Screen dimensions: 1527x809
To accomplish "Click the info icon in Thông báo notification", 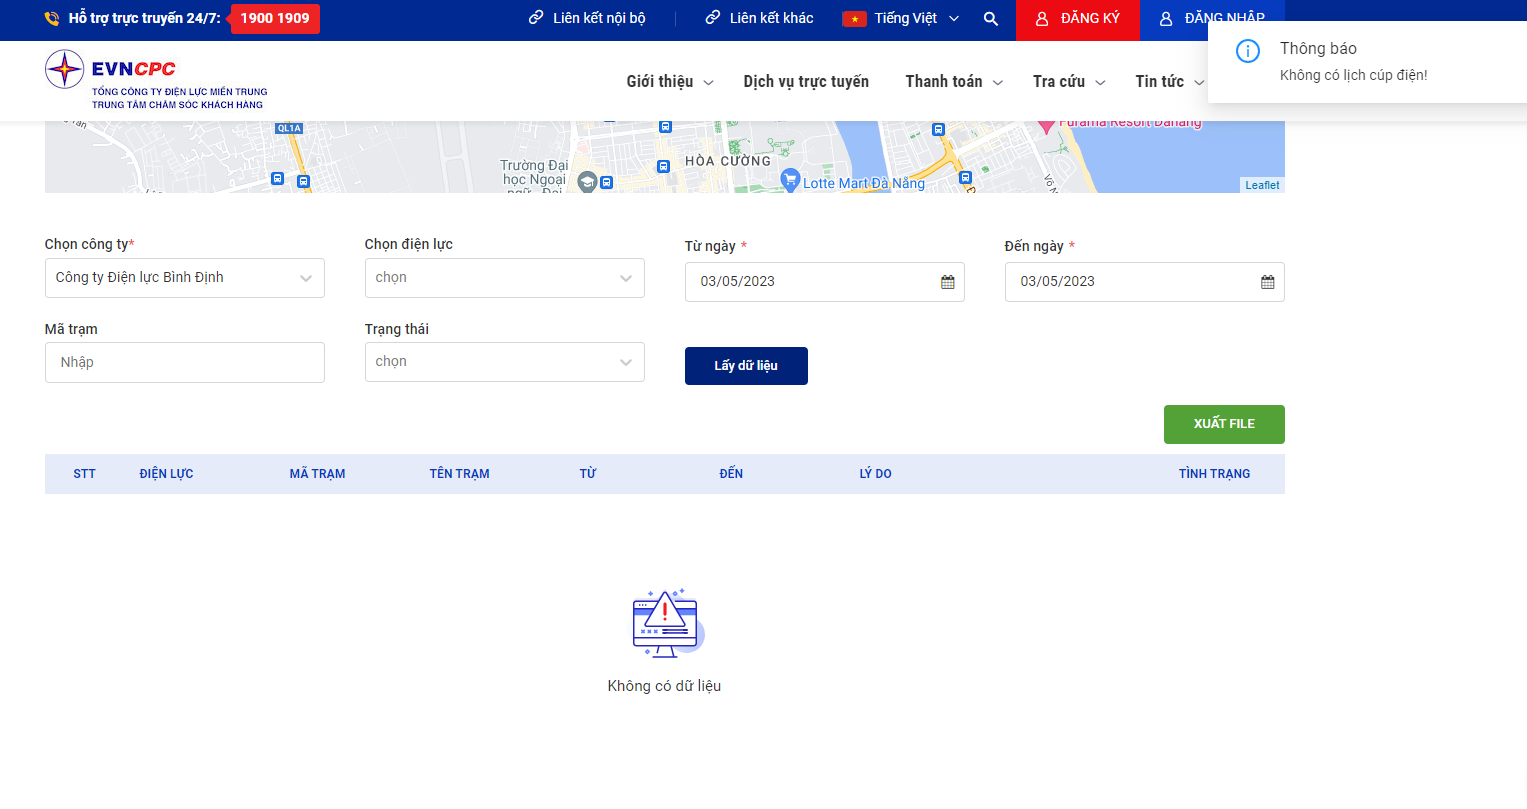I will pyautogui.click(x=1247, y=51).
